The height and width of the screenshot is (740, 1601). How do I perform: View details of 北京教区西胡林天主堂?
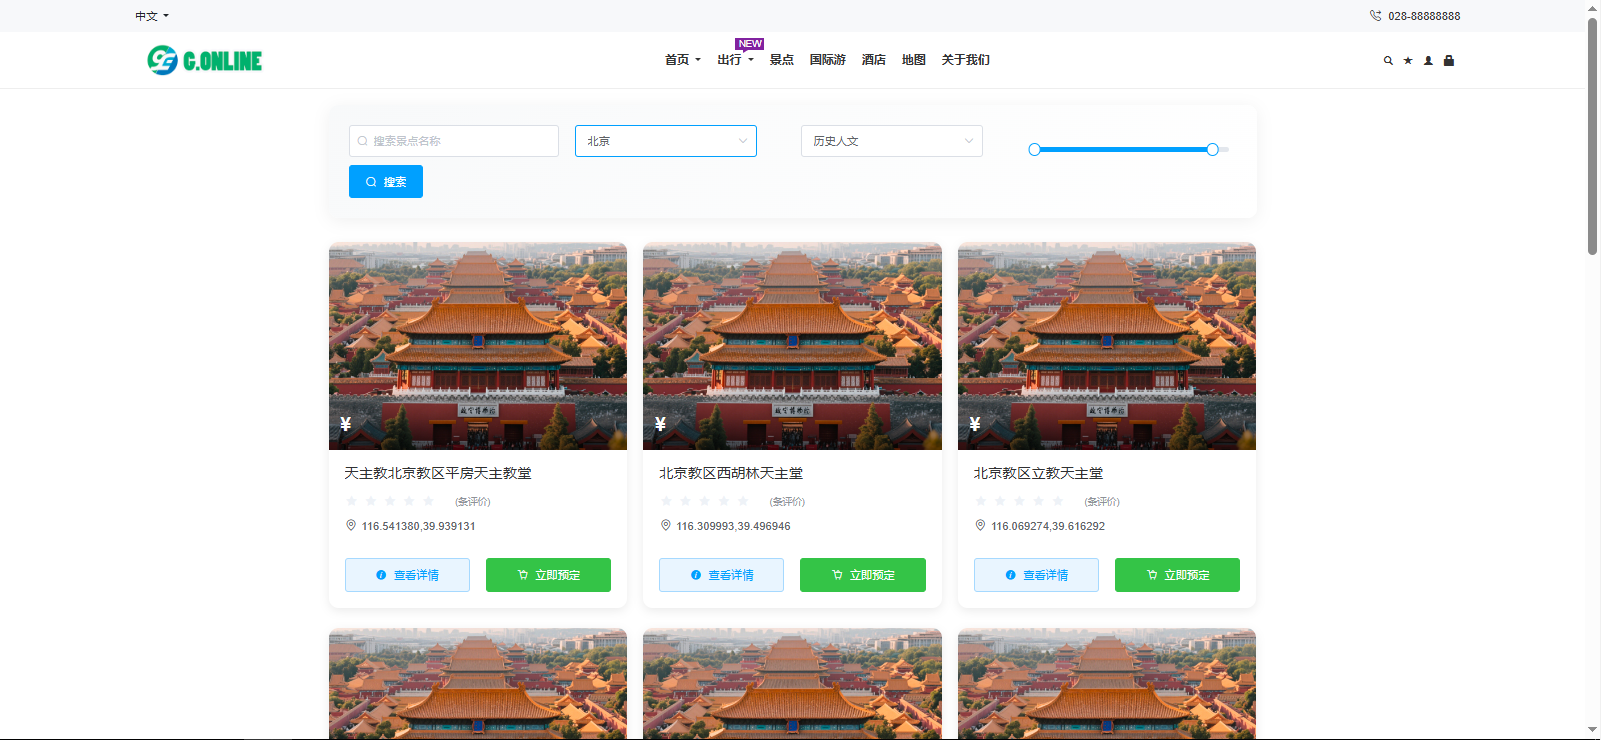[x=721, y=575]
